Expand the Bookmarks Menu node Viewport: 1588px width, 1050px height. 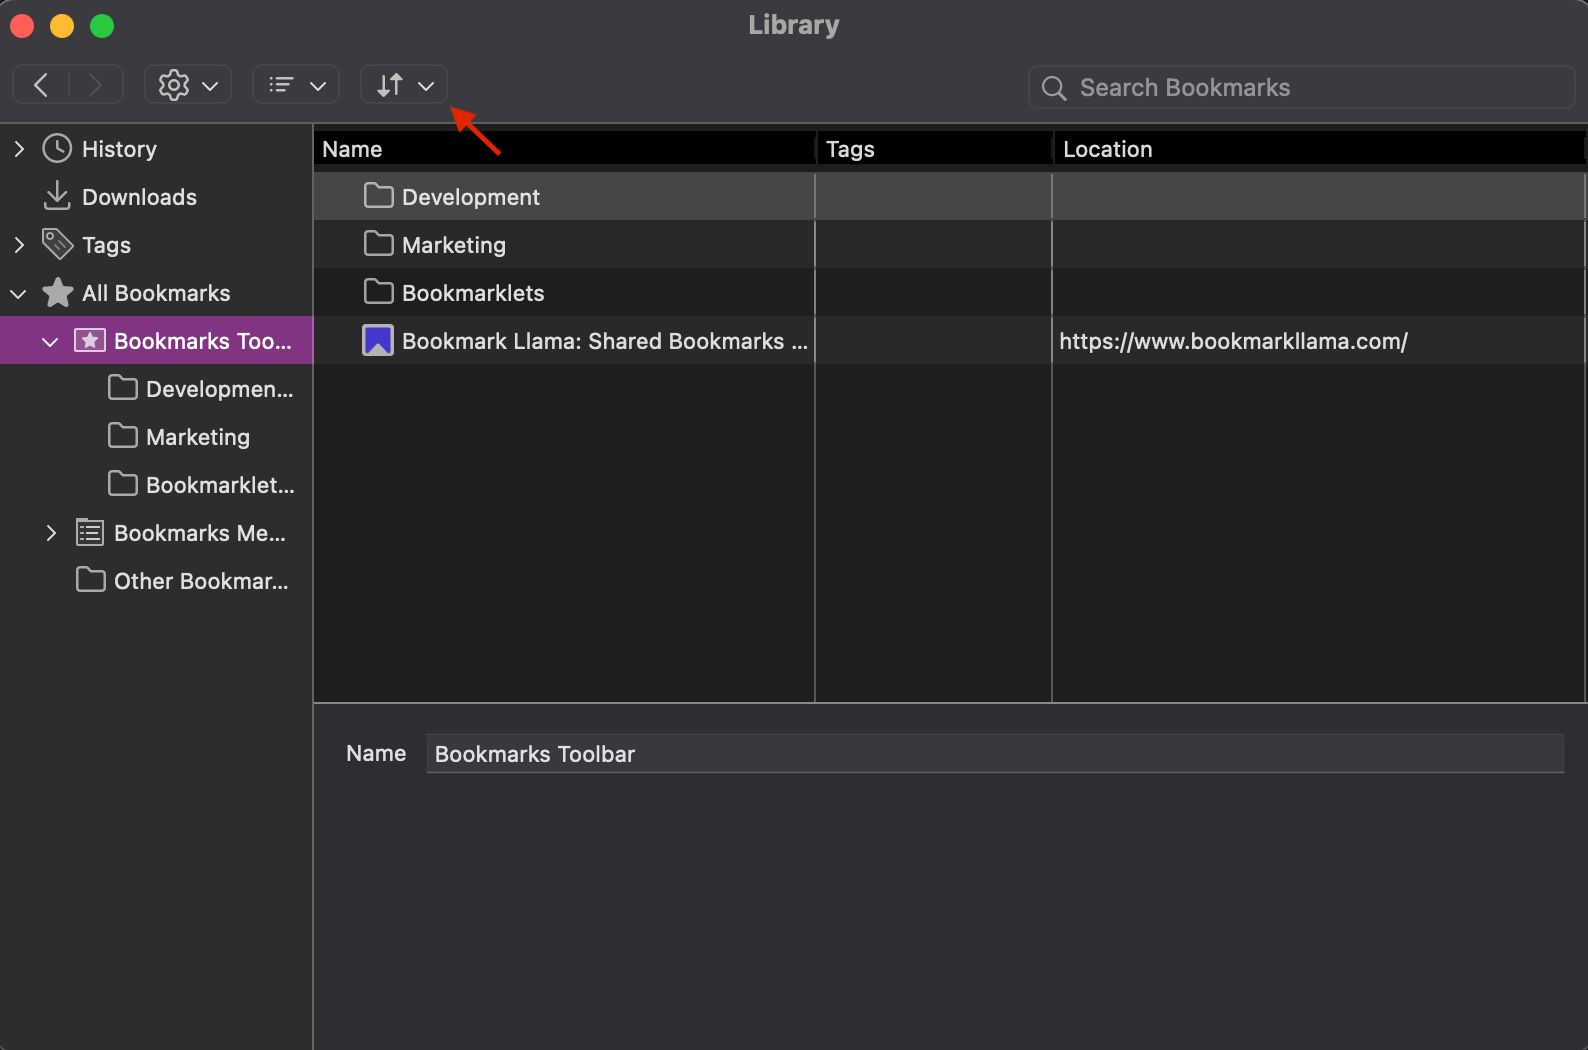point(50,533)
